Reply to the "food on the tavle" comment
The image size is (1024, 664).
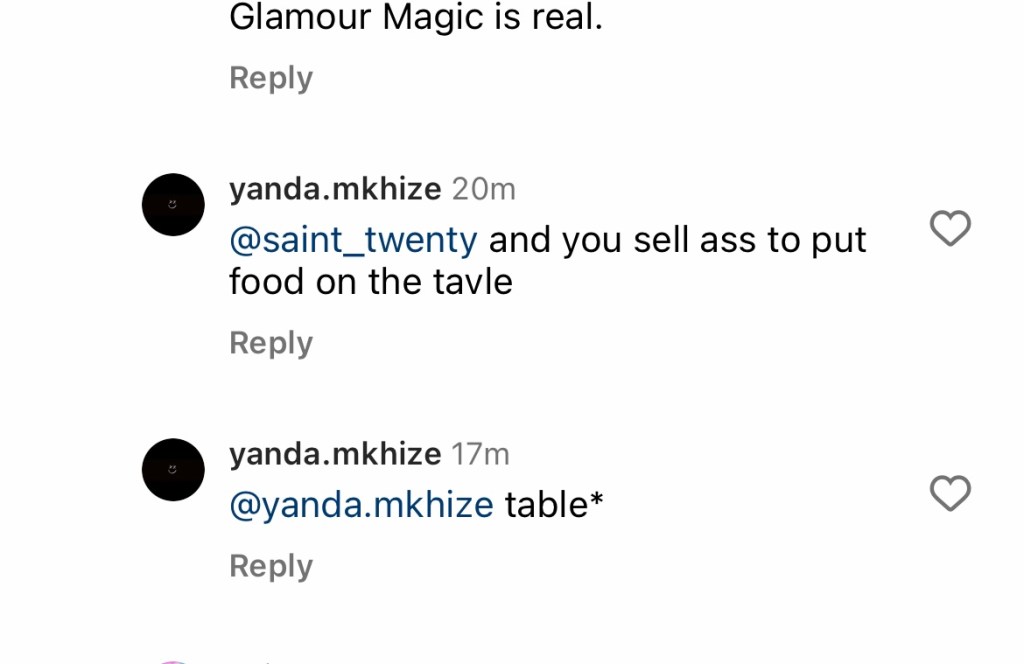[271, 343]
